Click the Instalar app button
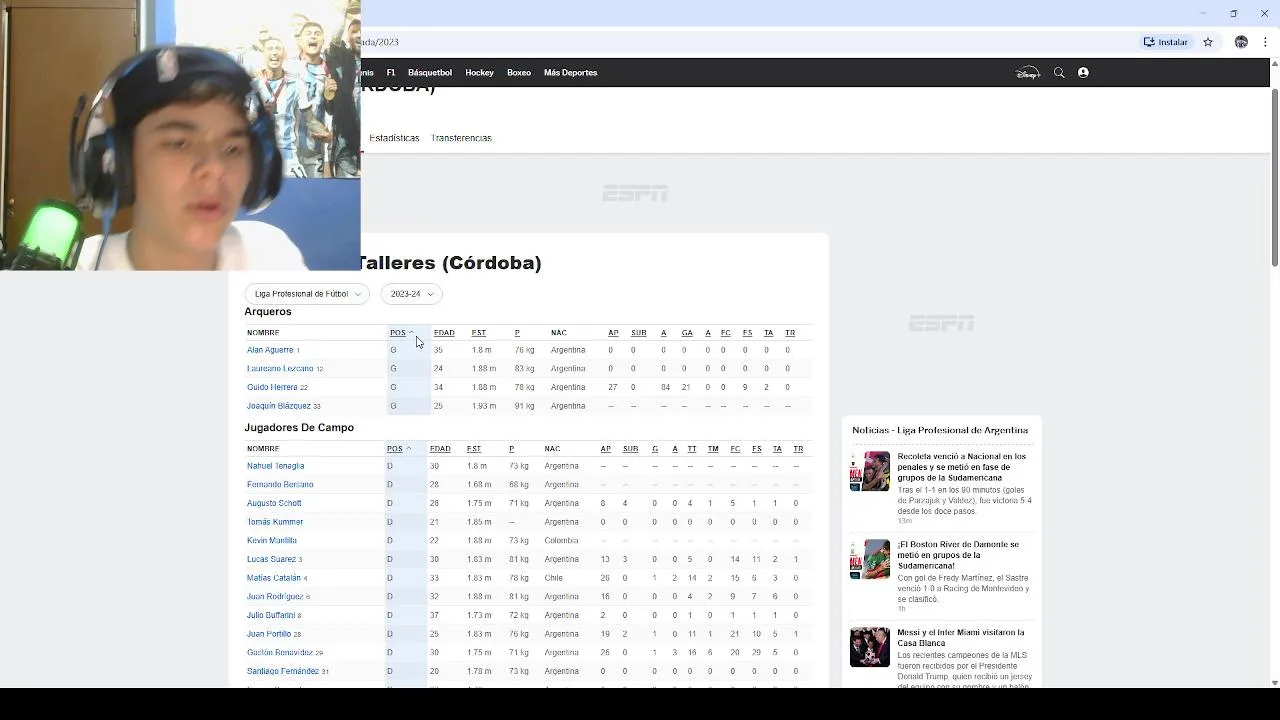The width and height of the screenshot is (1280, 720). coord(1166,42)
